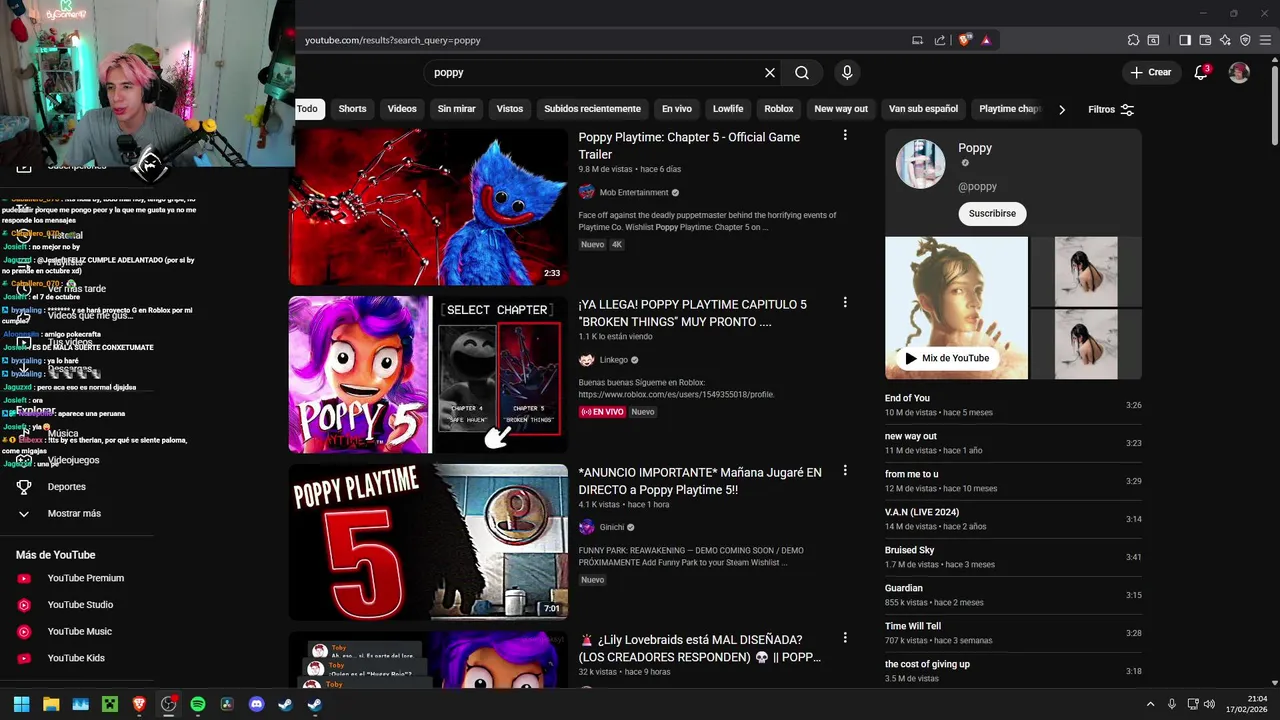Viewport: 1280px width, 720px height.
Task: Click the tab search icon in toolbar
Action: [x=1153, y=40]
